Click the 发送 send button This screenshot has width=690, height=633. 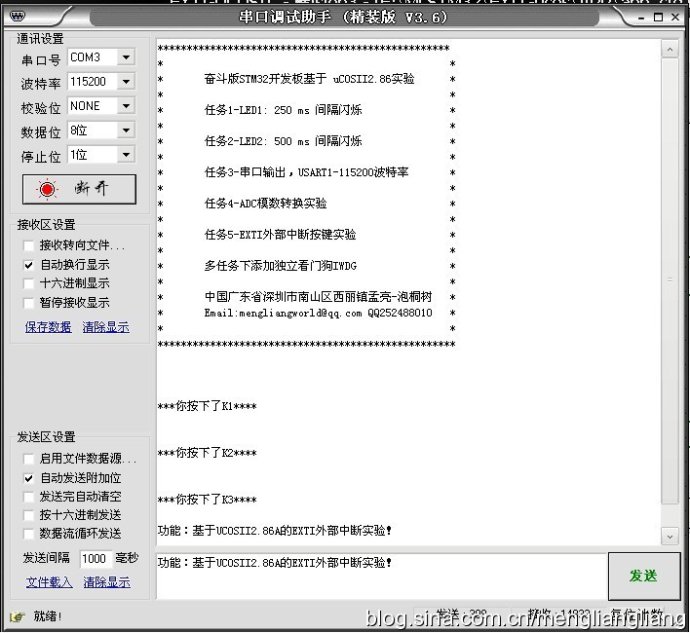point(644,576)
